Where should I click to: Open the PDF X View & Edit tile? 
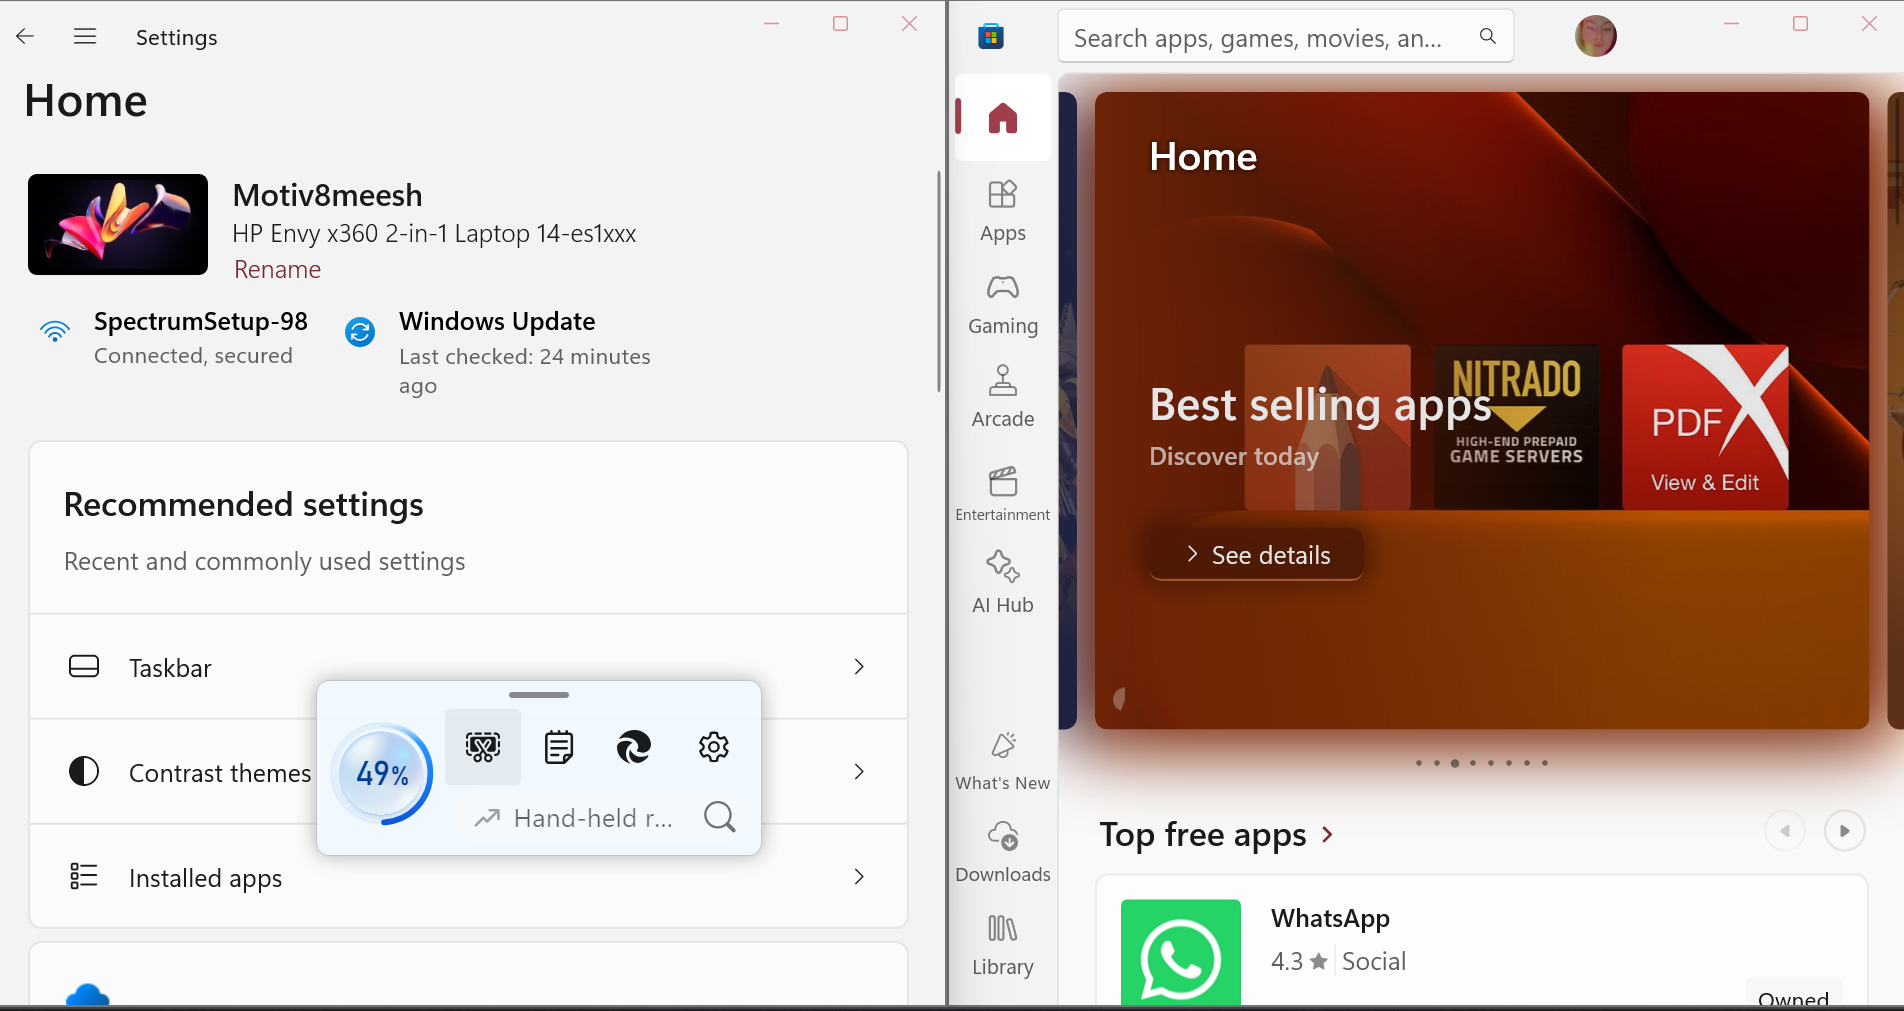[1705, 427]
